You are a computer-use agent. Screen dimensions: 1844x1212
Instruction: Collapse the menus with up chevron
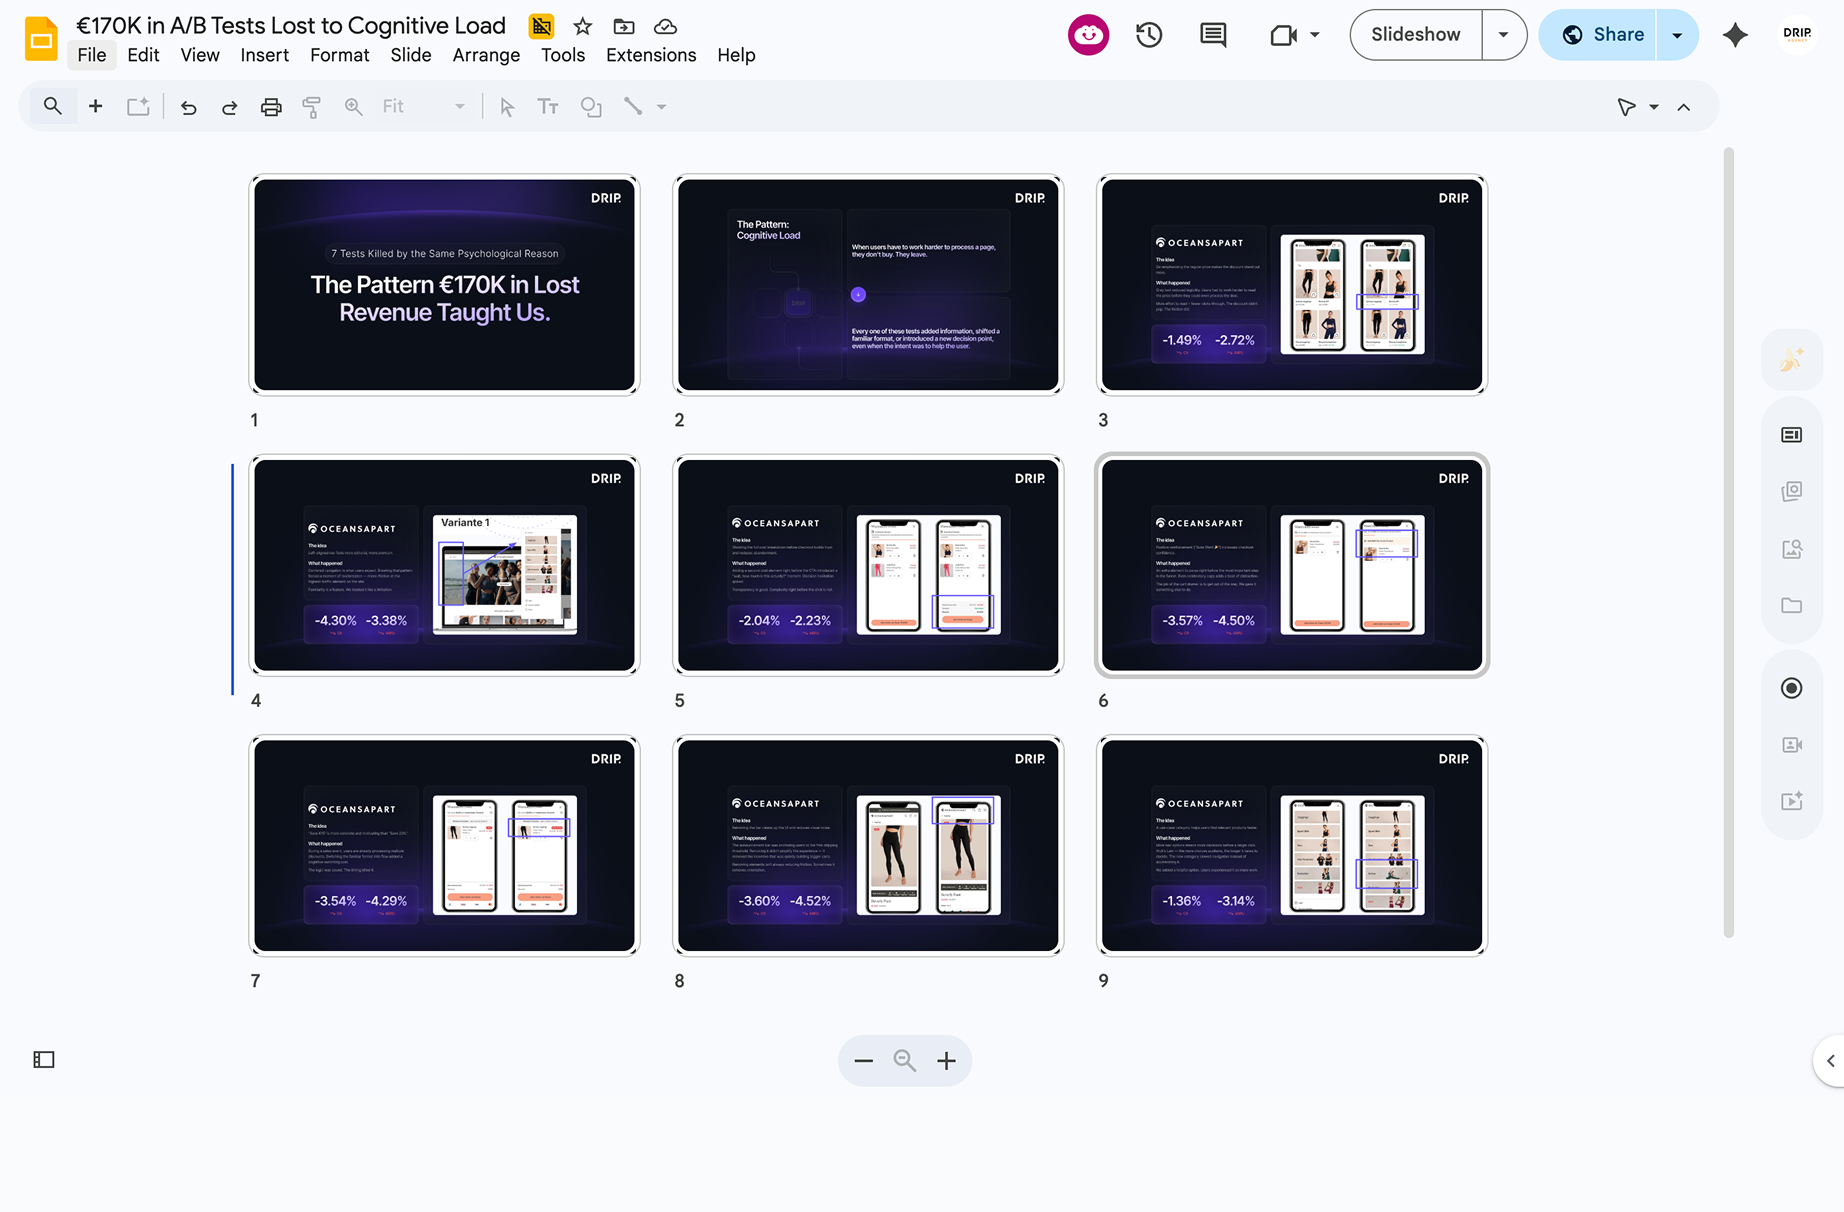(1684, 107)
